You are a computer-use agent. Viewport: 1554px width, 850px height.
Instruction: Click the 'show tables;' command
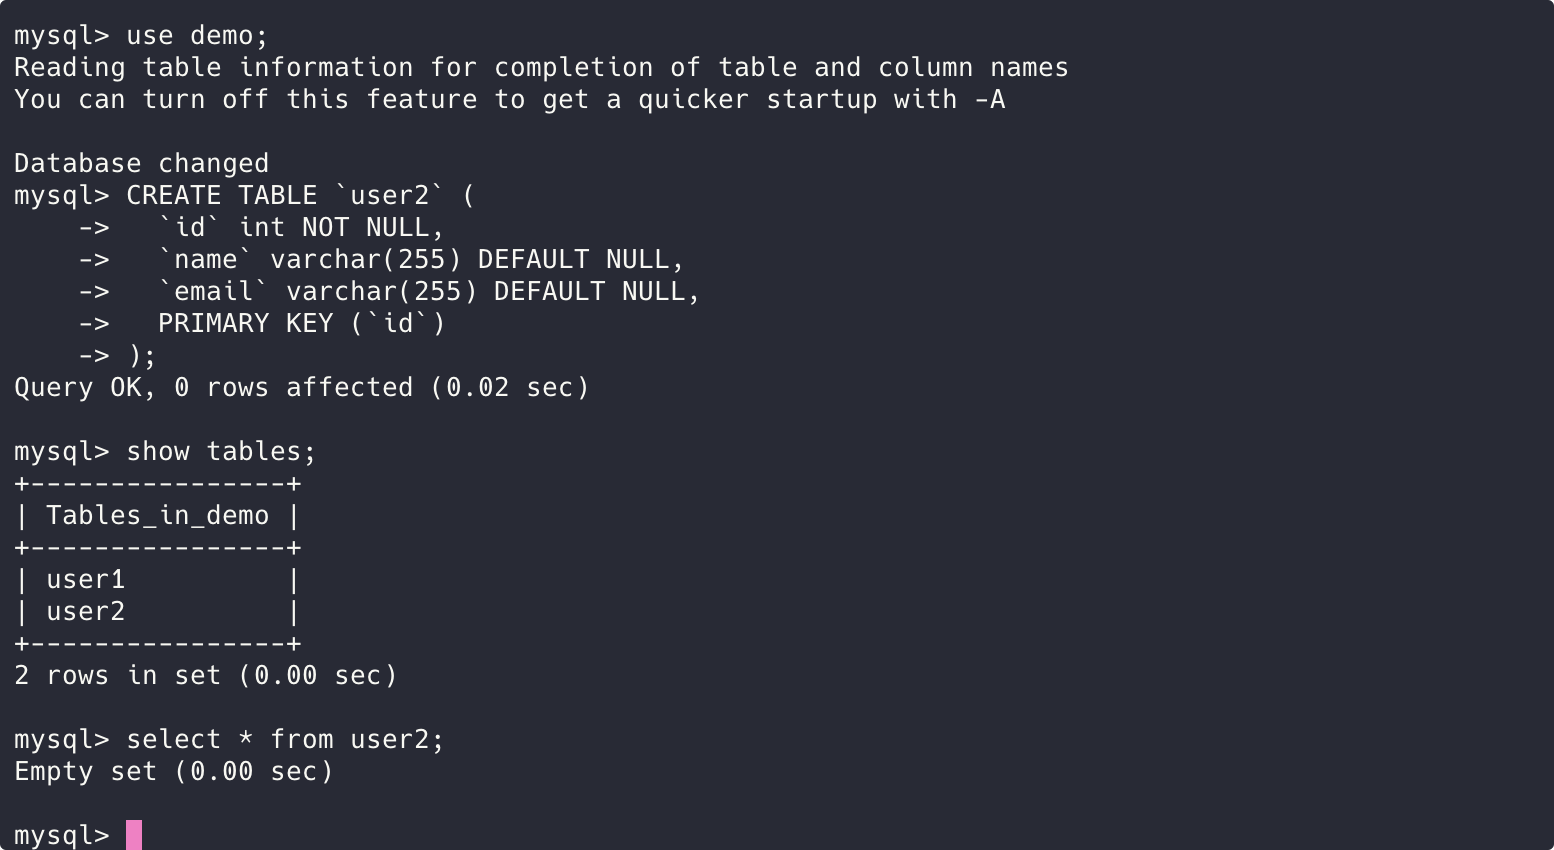click(221, 452)
